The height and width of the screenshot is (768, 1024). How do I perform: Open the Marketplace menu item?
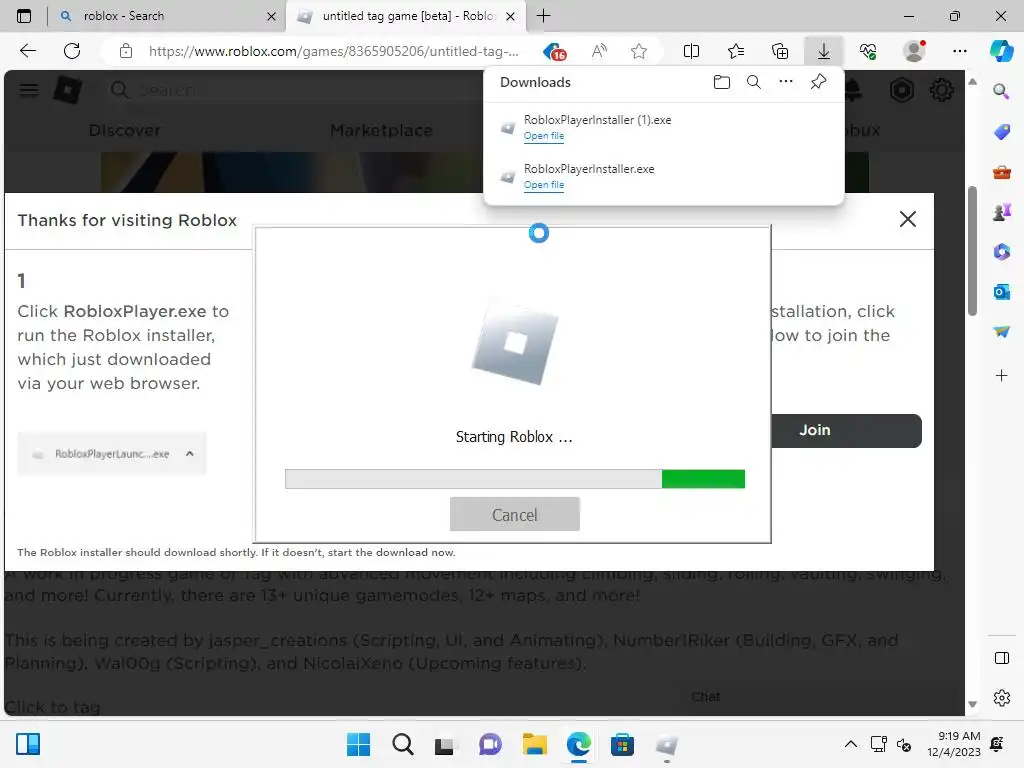381,130
